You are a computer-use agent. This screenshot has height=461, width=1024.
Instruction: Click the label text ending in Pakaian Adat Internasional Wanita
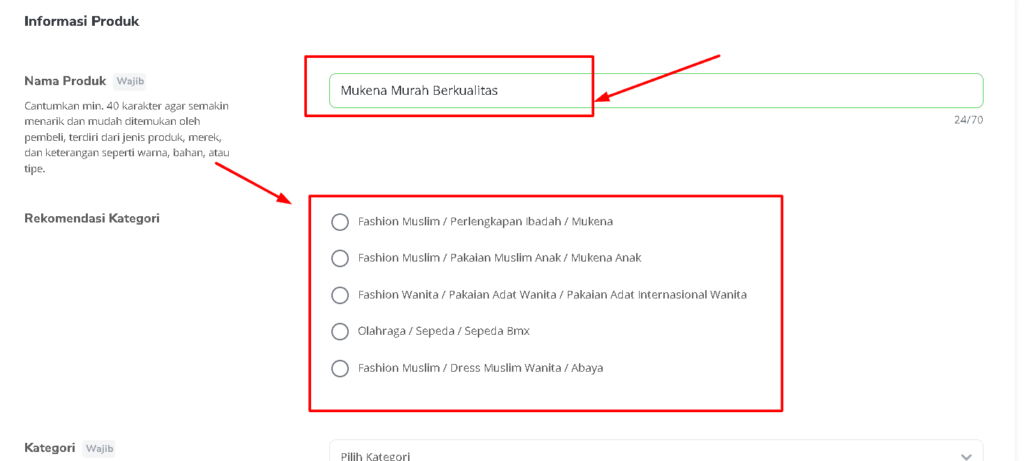click(x=552, y=295)
